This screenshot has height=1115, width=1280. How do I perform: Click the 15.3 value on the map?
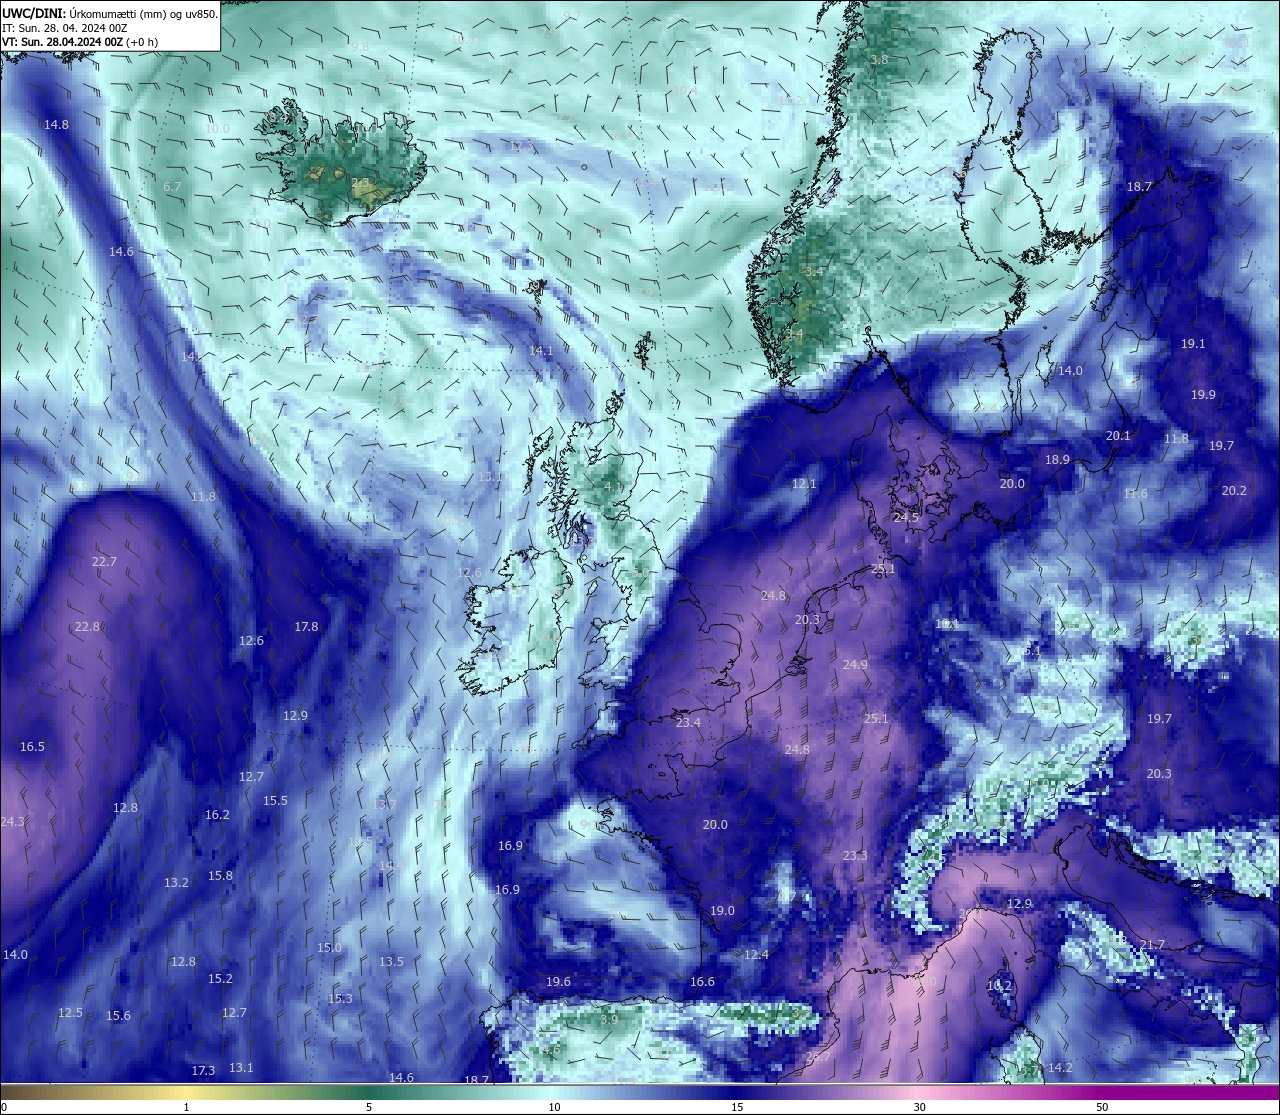tap(340, 999)
